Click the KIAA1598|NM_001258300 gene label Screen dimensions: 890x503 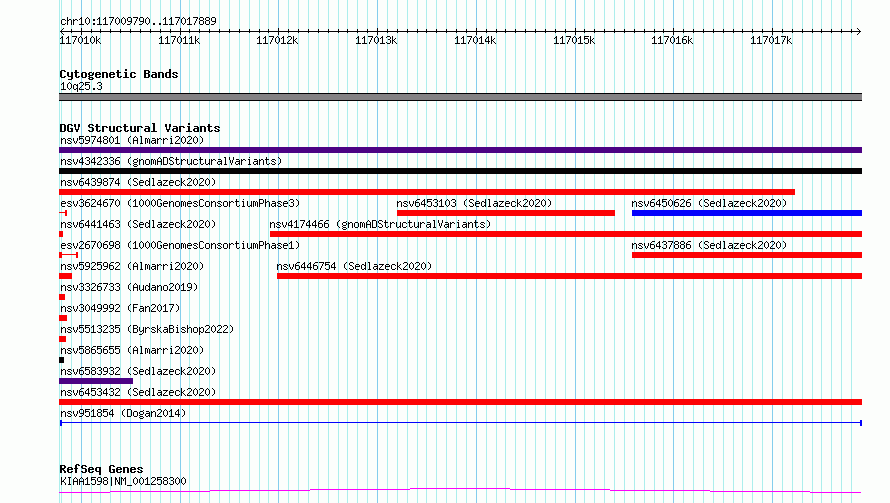(x=123, y=481)
